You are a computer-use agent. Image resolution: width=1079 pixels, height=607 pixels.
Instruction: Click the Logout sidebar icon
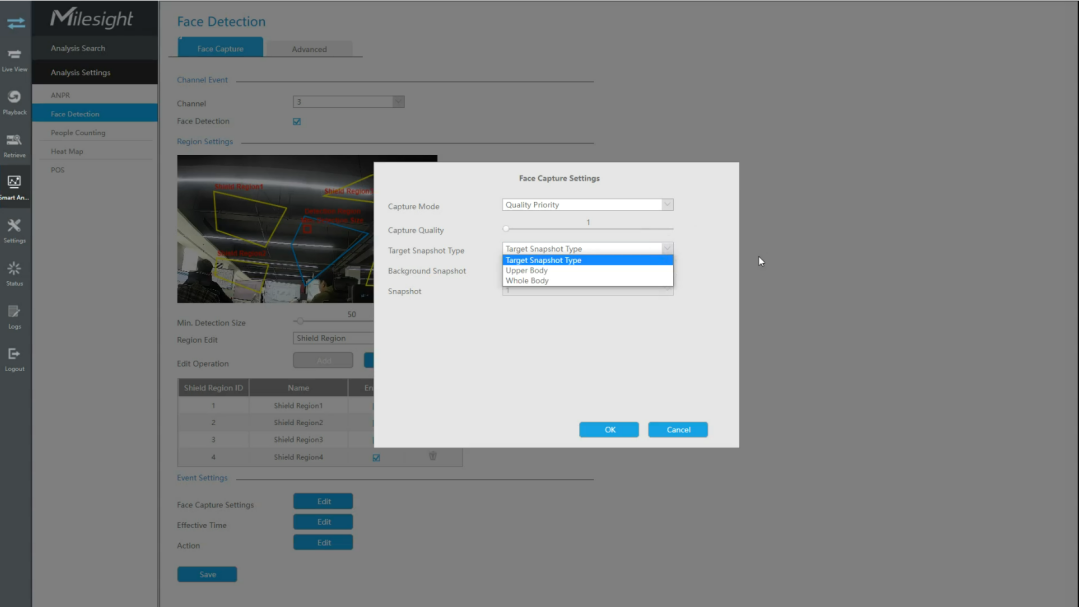click(14, 359)
